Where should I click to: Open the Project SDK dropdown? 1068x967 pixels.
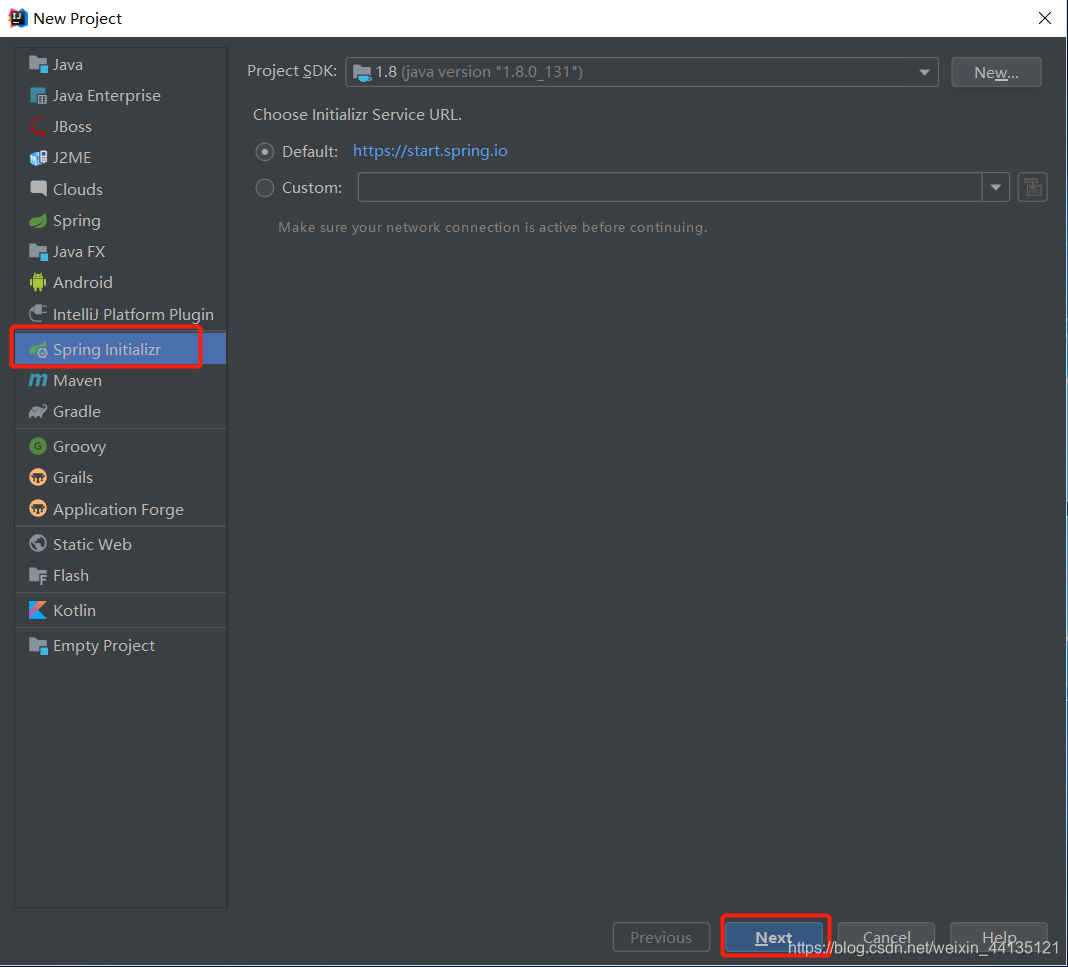(x=642, y=72)
